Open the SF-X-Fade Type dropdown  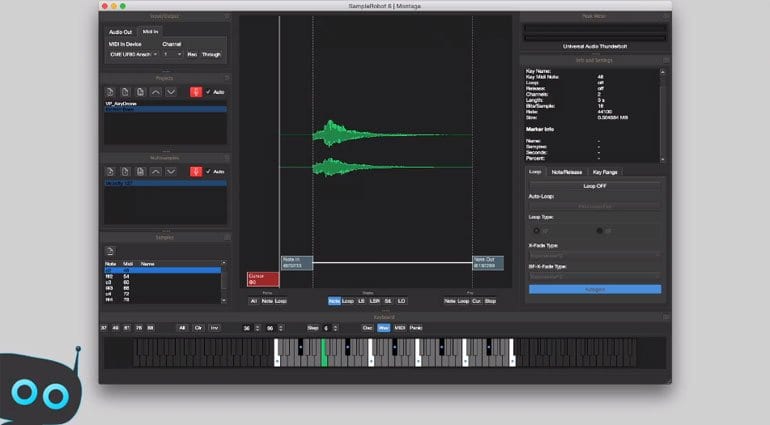[595, 277]
